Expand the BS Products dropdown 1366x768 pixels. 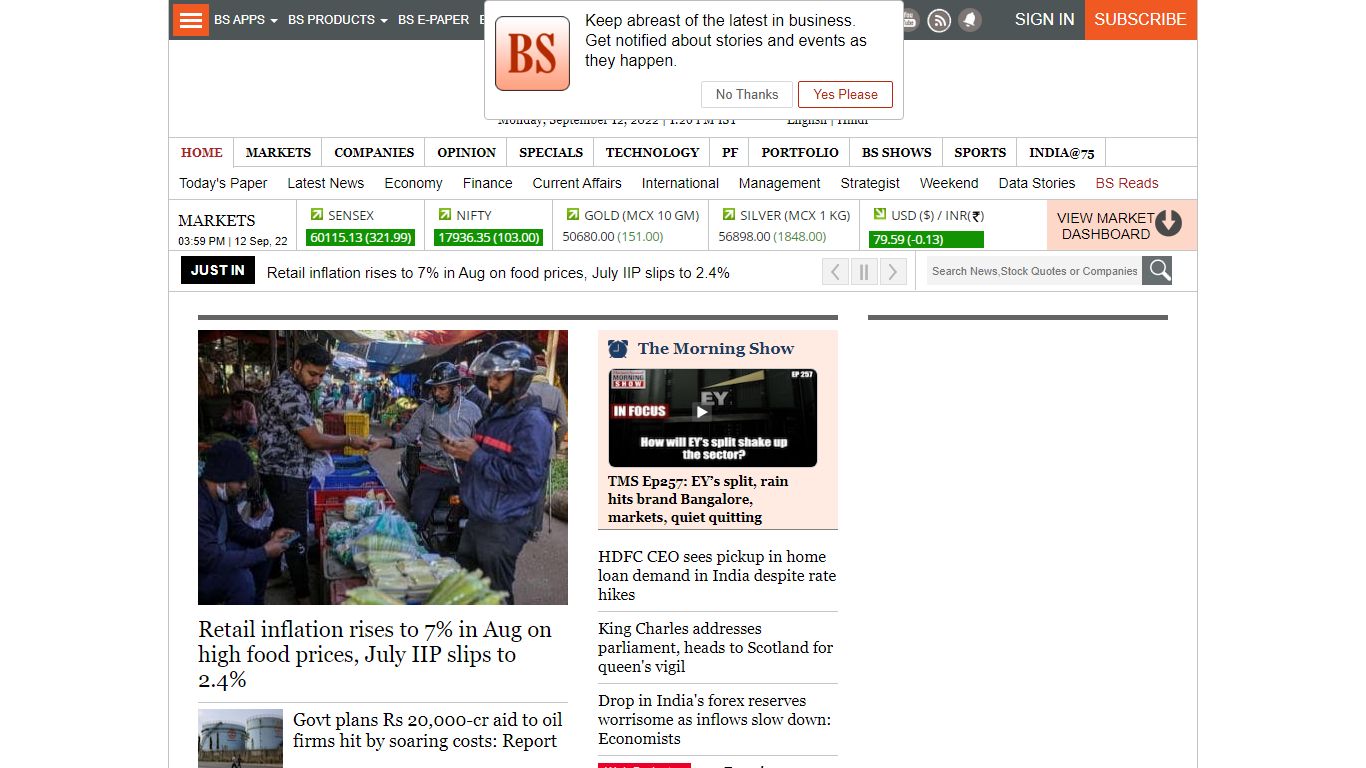[338, 20]
